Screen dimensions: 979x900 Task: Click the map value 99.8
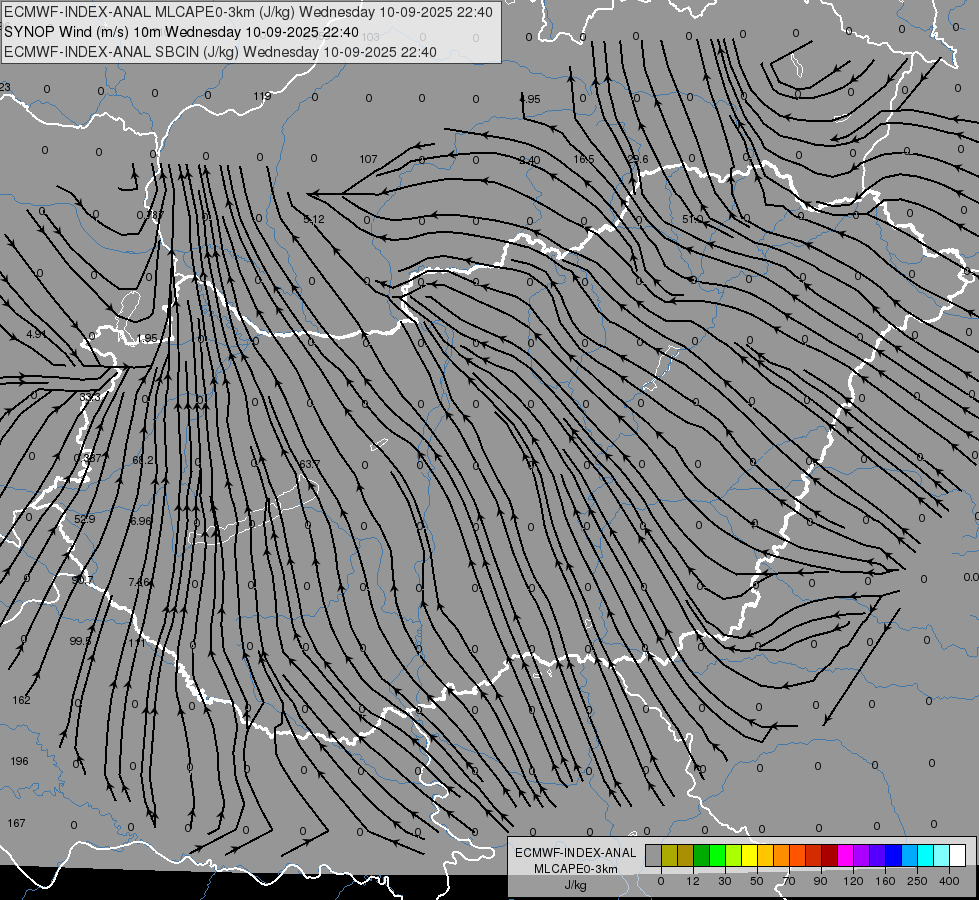tap(81, 641)
